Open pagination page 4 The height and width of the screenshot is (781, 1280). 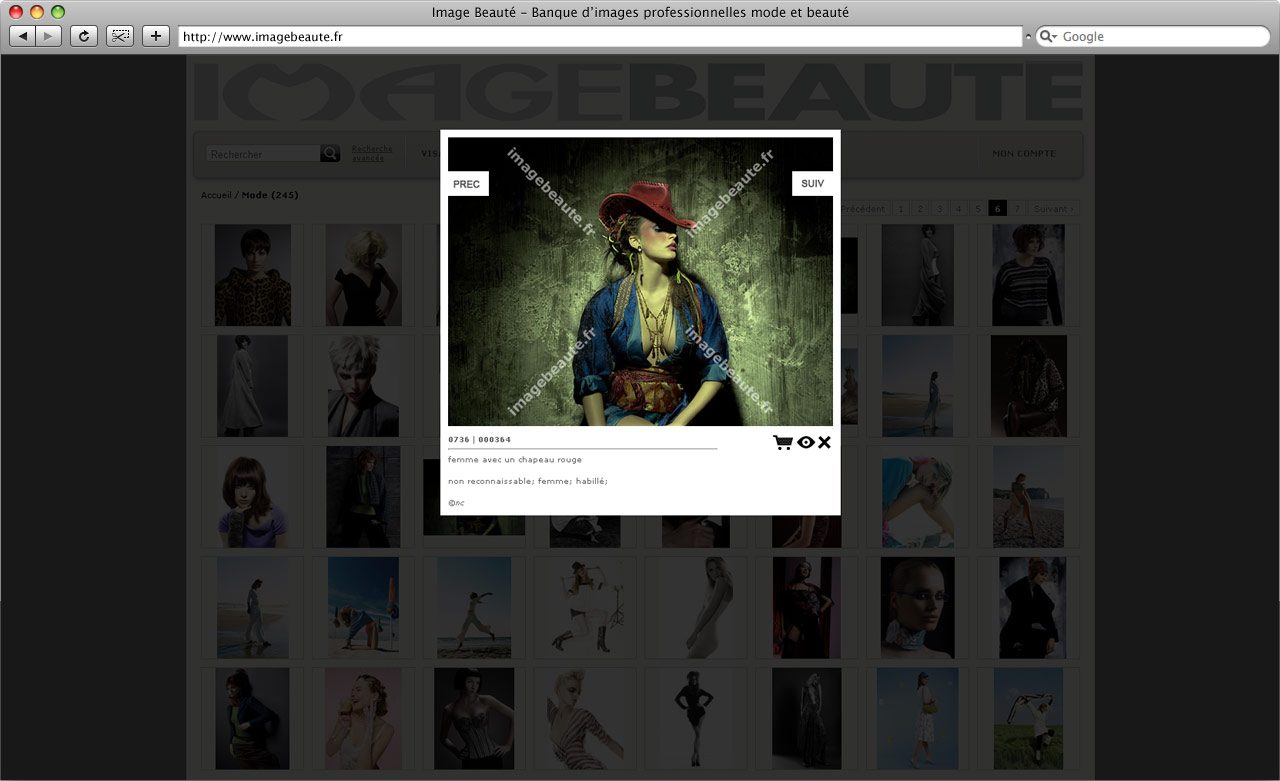pos(959,209)
